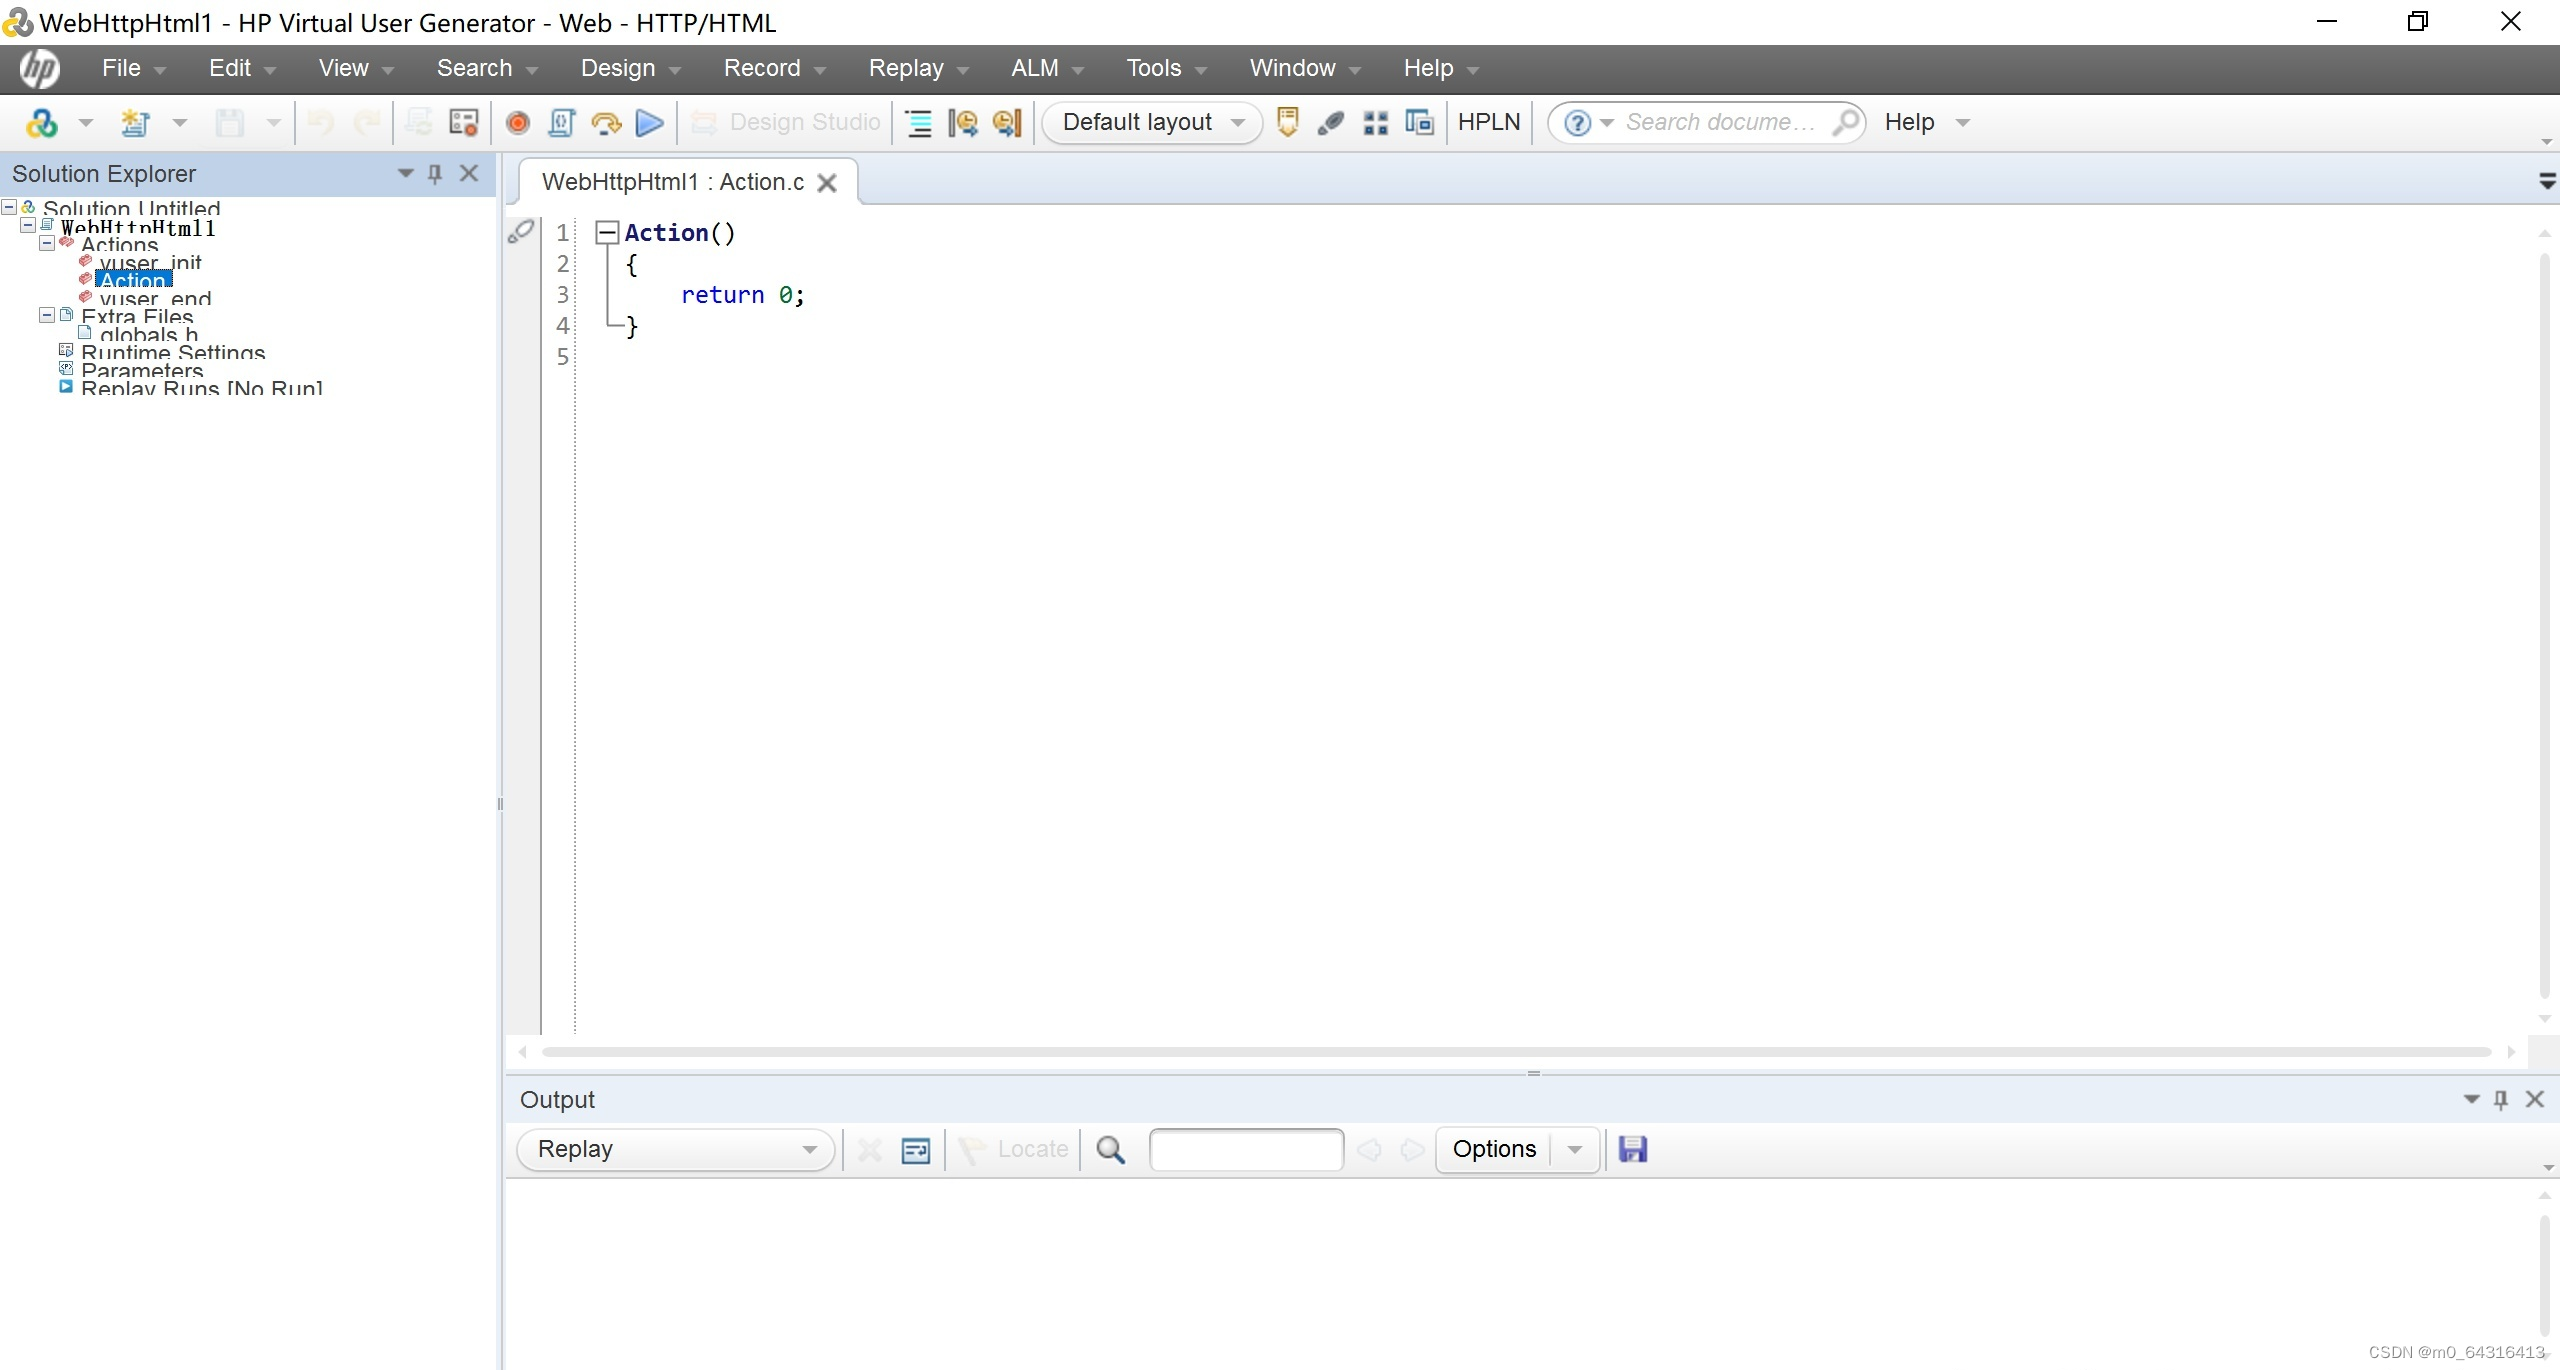Screen dimensions: 2560x1370
Task: Collapse the Action() code fold box
Action: pos(607,233)
